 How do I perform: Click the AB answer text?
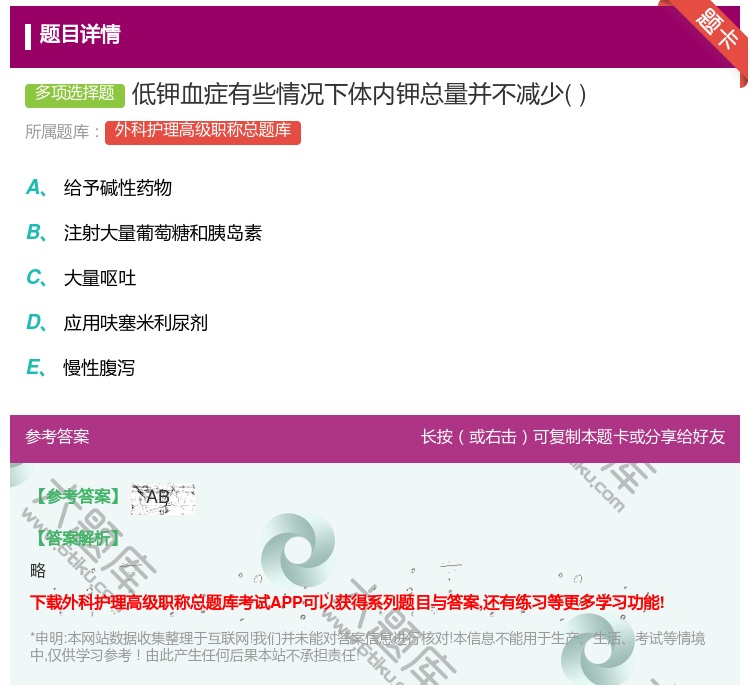click(x=158, y=497)
